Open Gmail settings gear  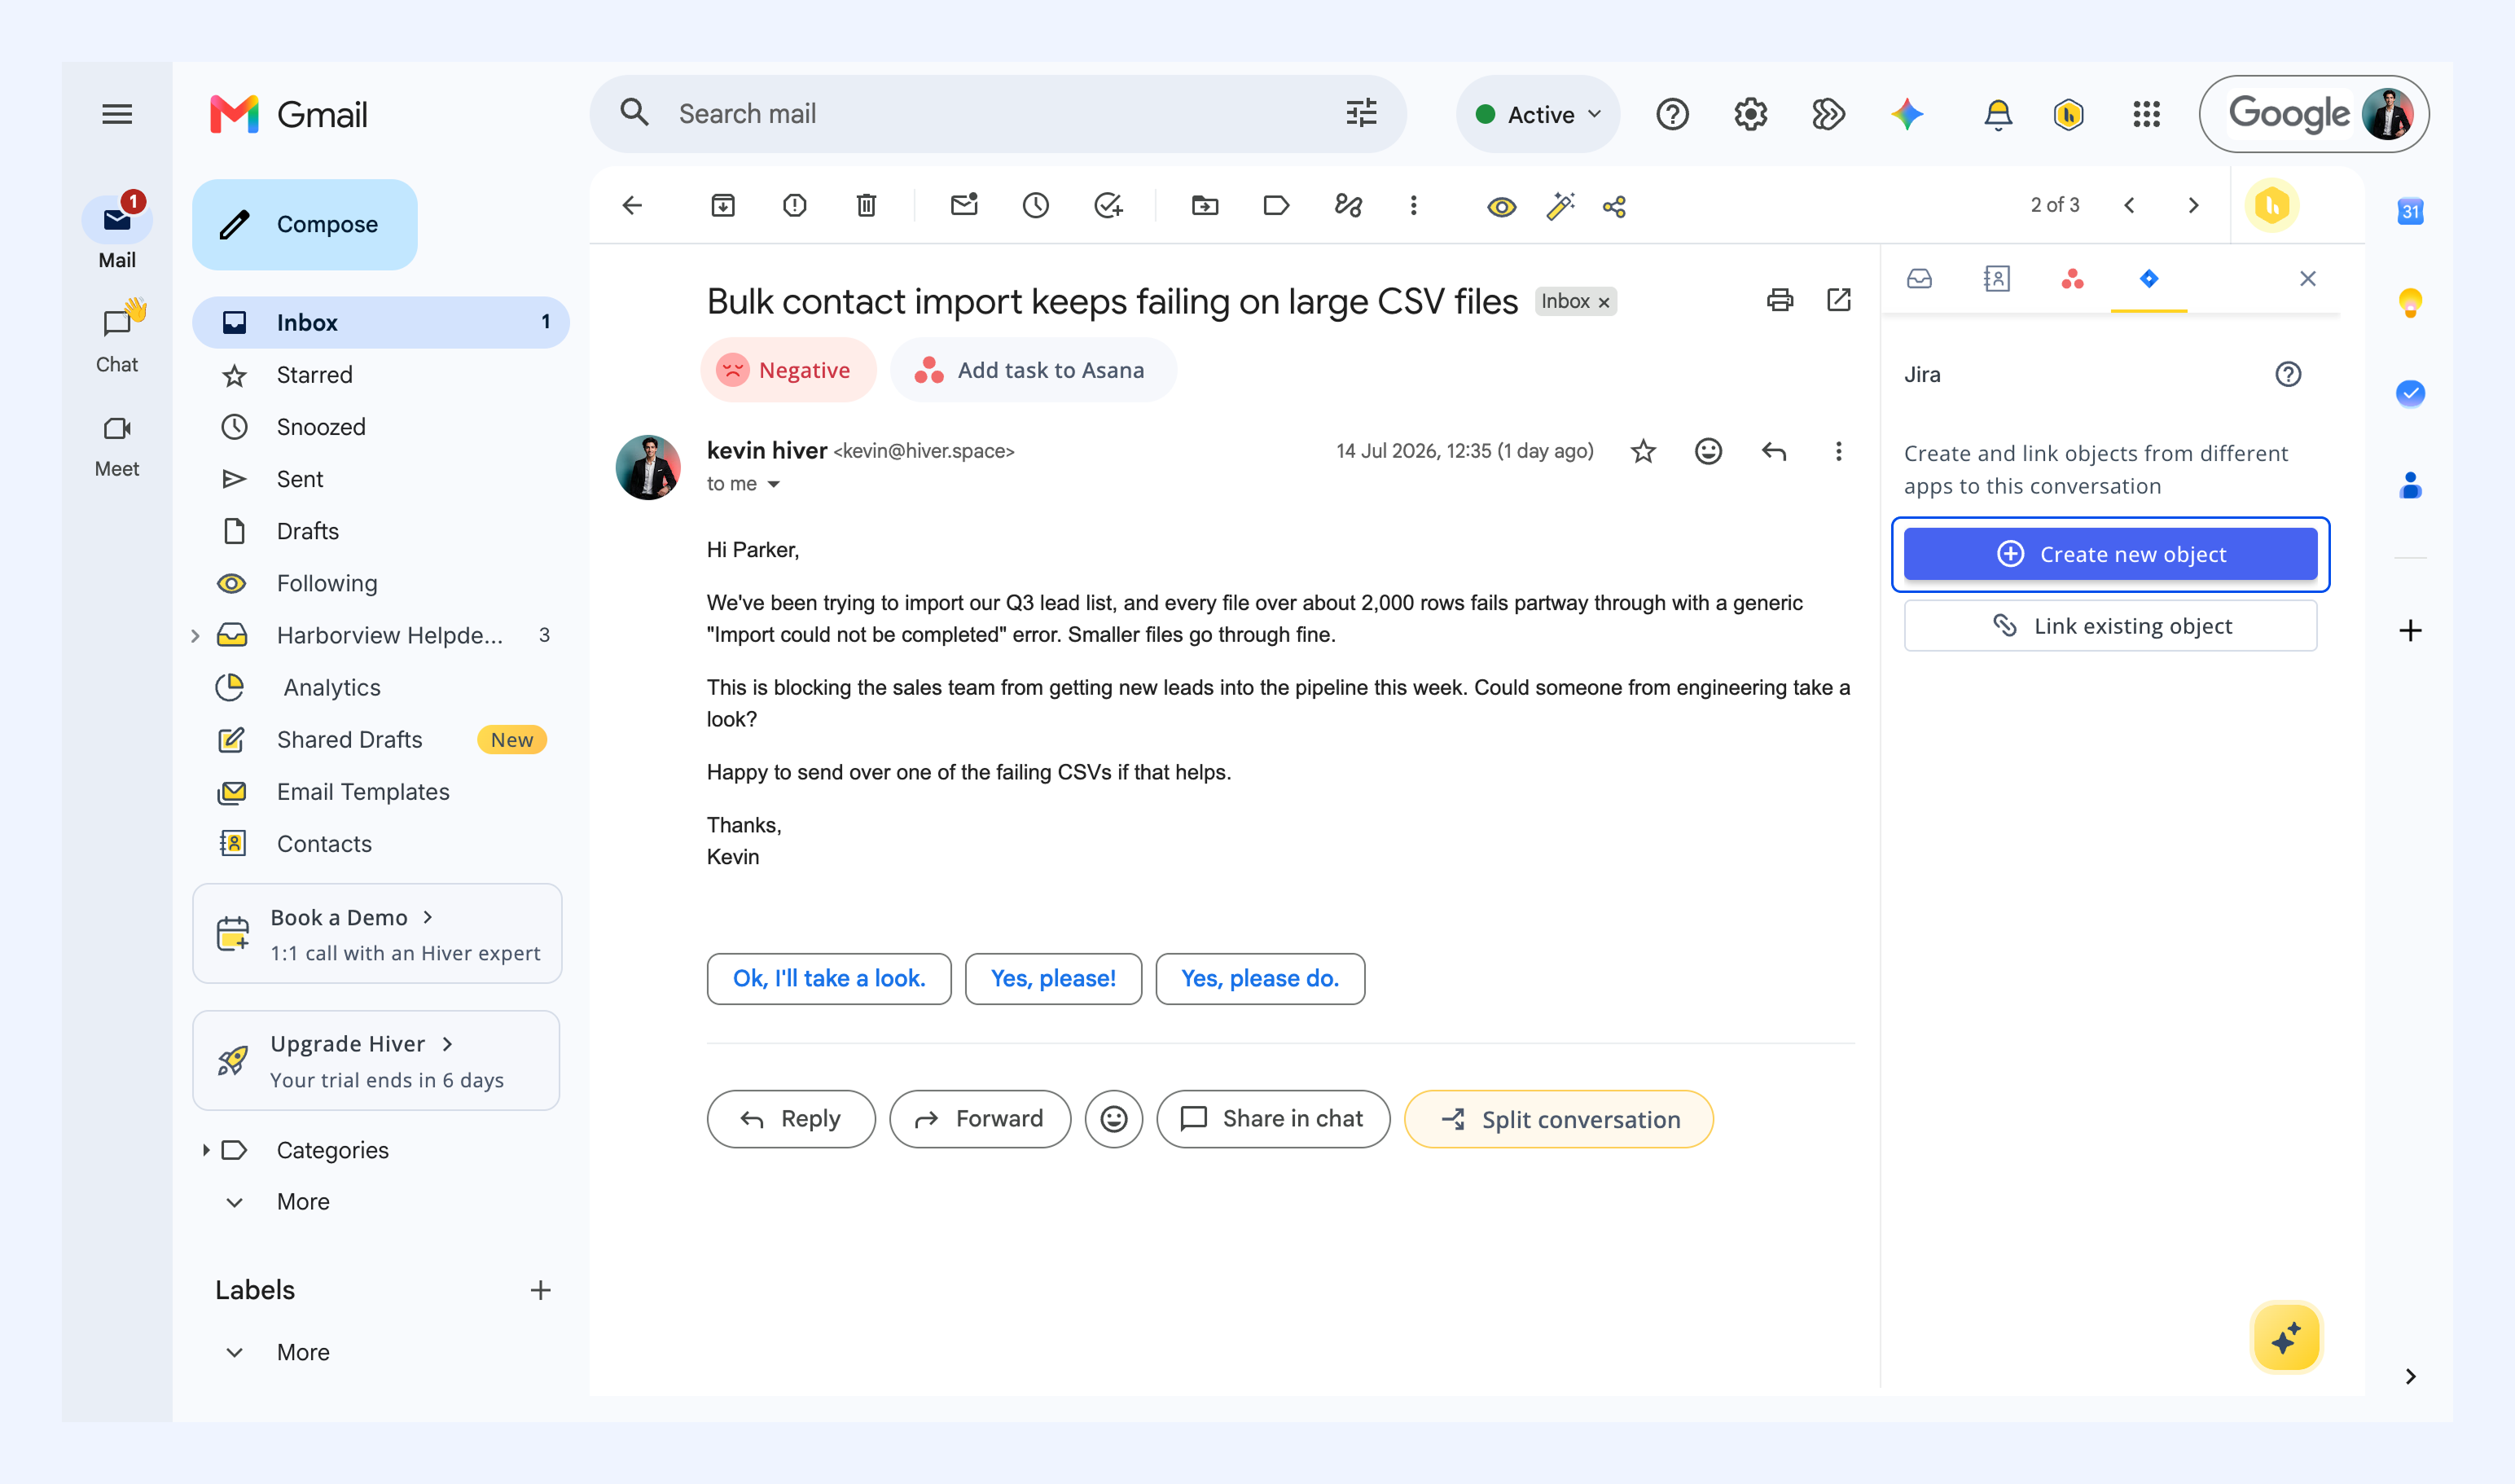point(1751,114)
